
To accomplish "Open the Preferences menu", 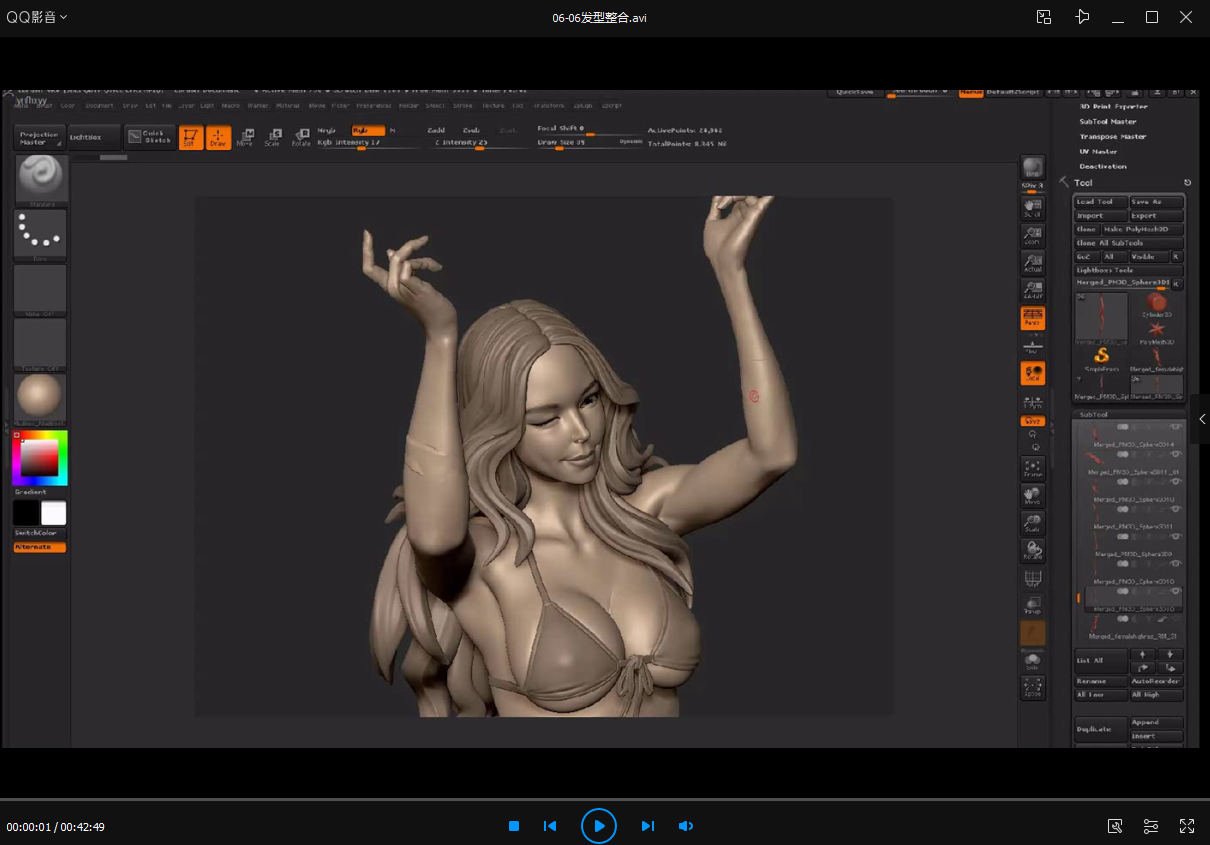I will pos(375,105).
